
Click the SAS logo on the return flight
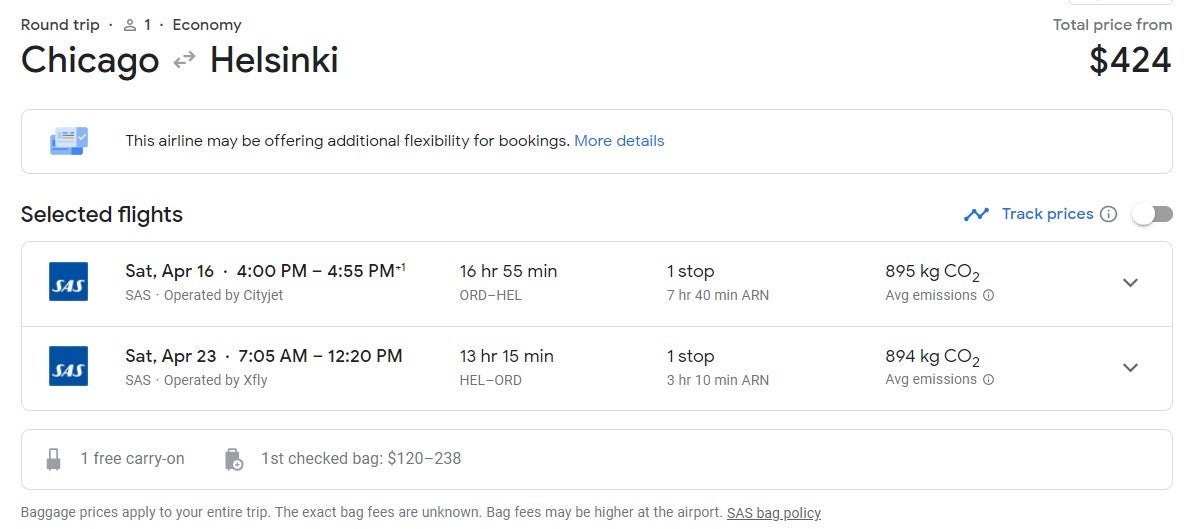pyautogui.click(x=68, y=366)
